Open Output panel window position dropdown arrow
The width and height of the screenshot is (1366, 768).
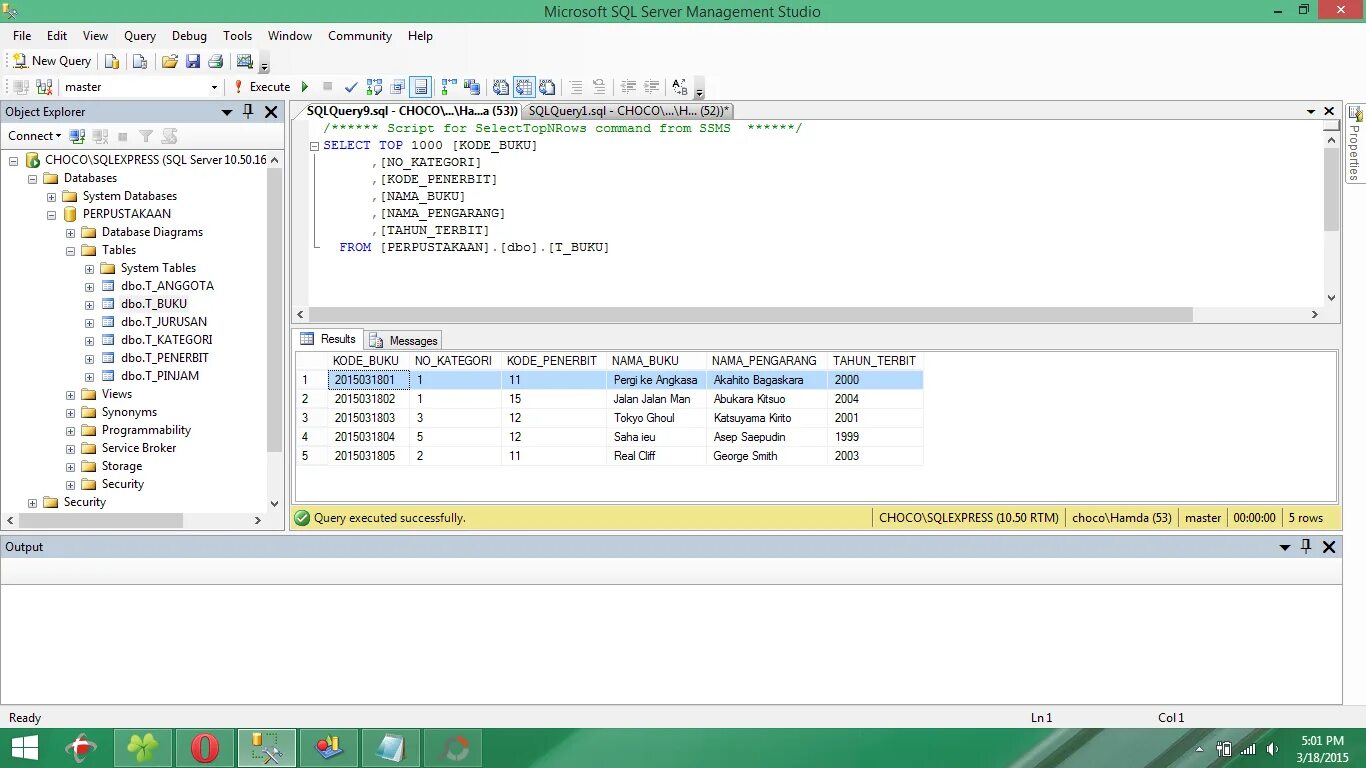click(1285, 547)
